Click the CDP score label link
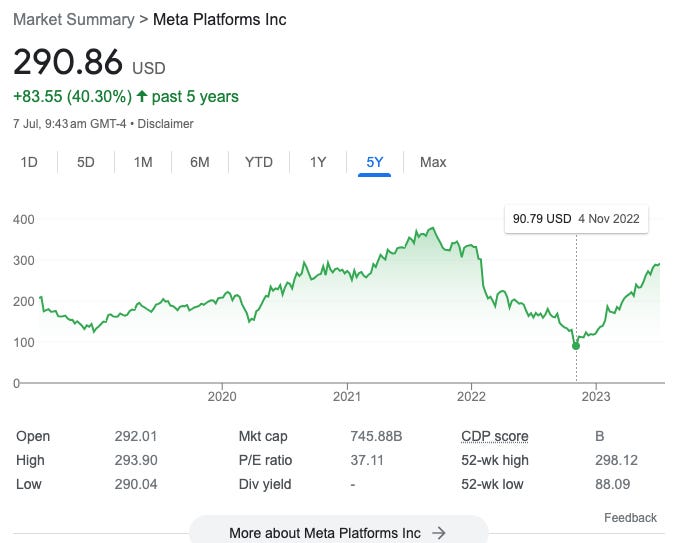The image size is (698, 543). (495, 436)
